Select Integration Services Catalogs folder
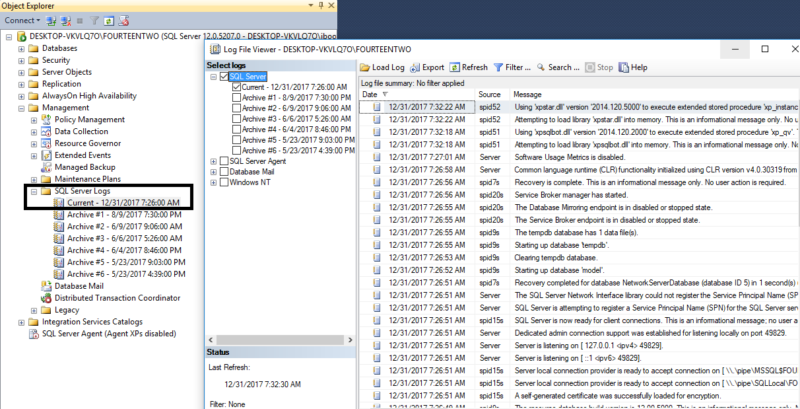Image resolution: width=800 pixels, height=409 pixels. coord(92,322)
